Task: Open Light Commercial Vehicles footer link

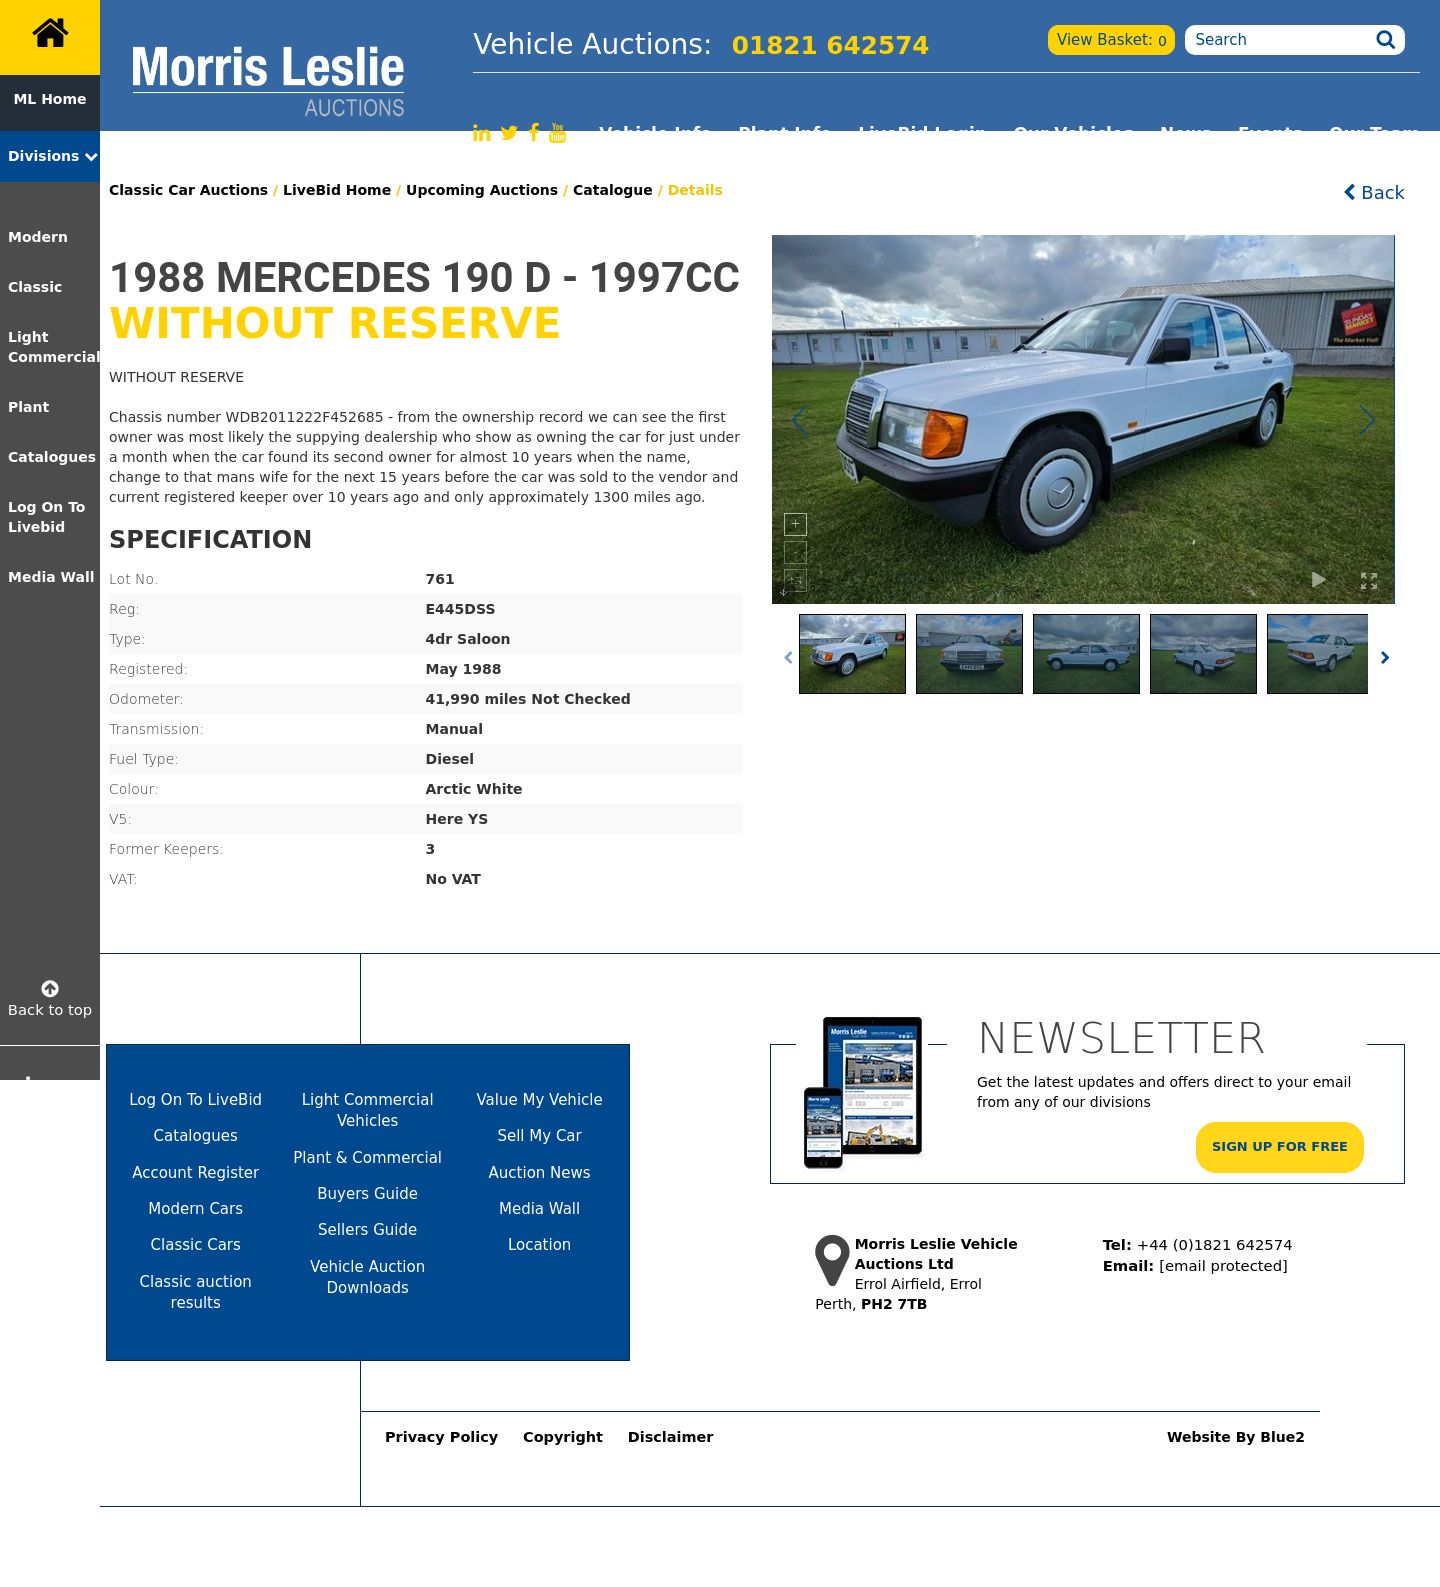Action: tap(367, 1110)
